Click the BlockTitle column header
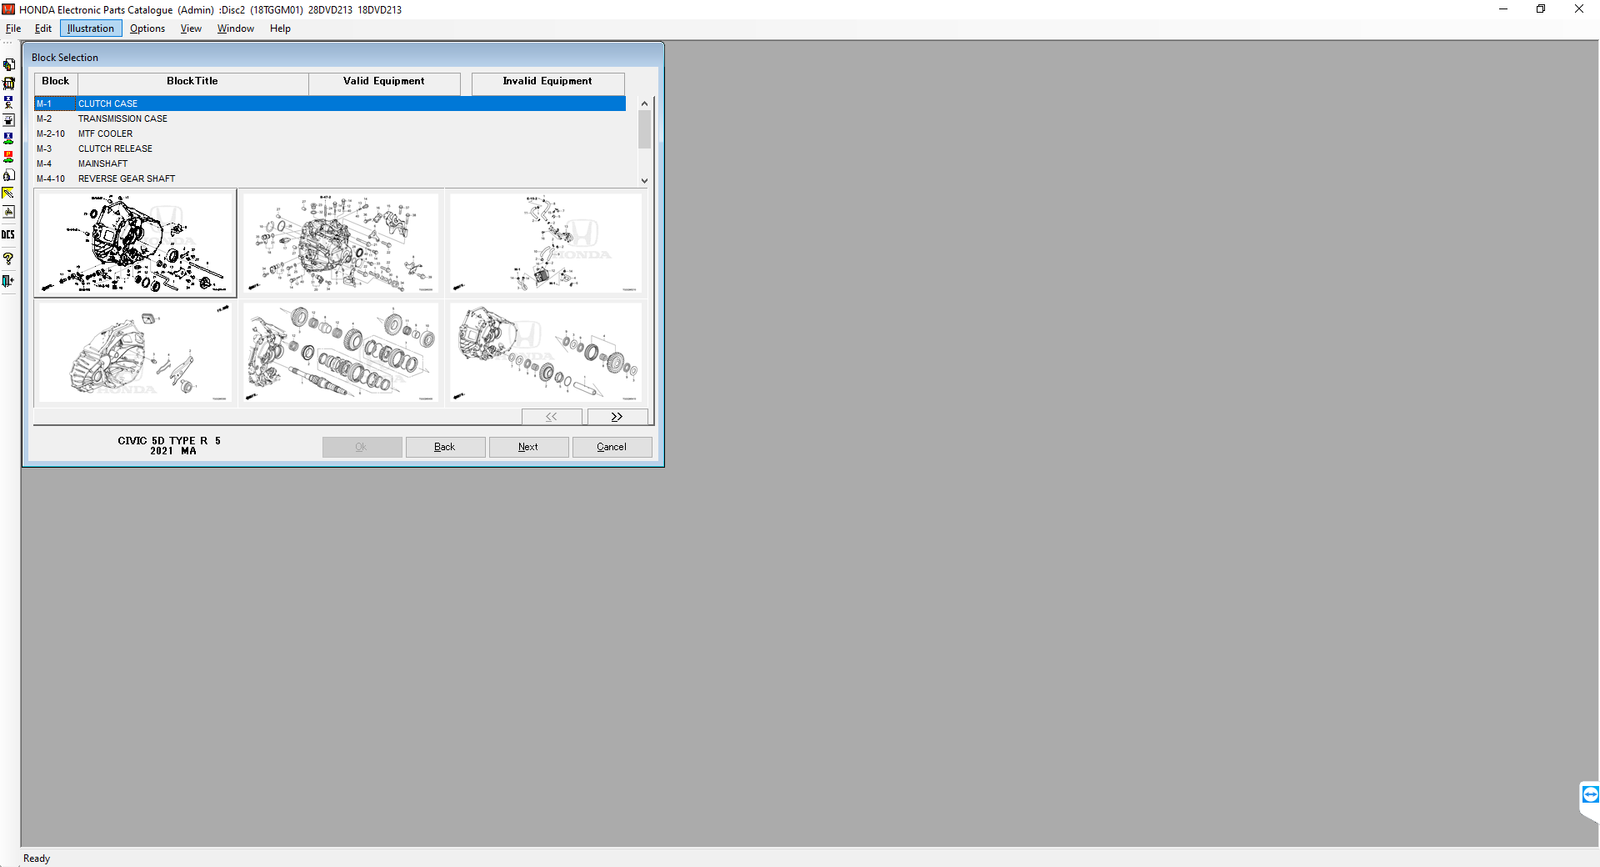 pyautogui.click(x=193, y=82)
